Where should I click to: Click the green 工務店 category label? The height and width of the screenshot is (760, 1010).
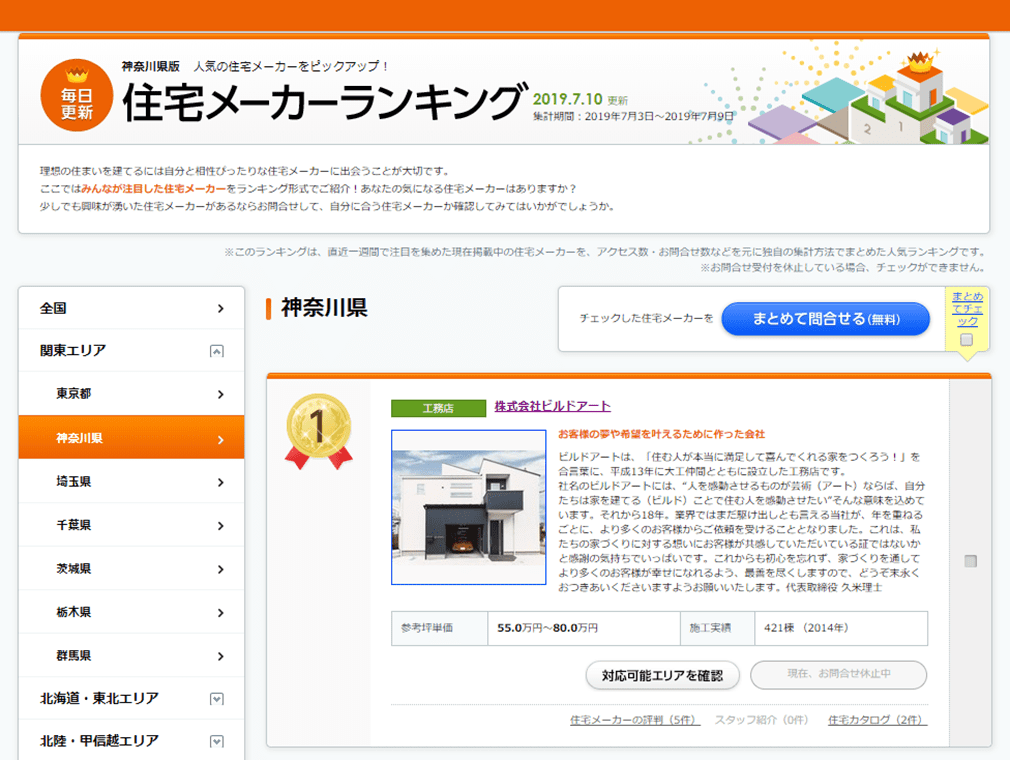pyautogui.click(x=437, y=408)
